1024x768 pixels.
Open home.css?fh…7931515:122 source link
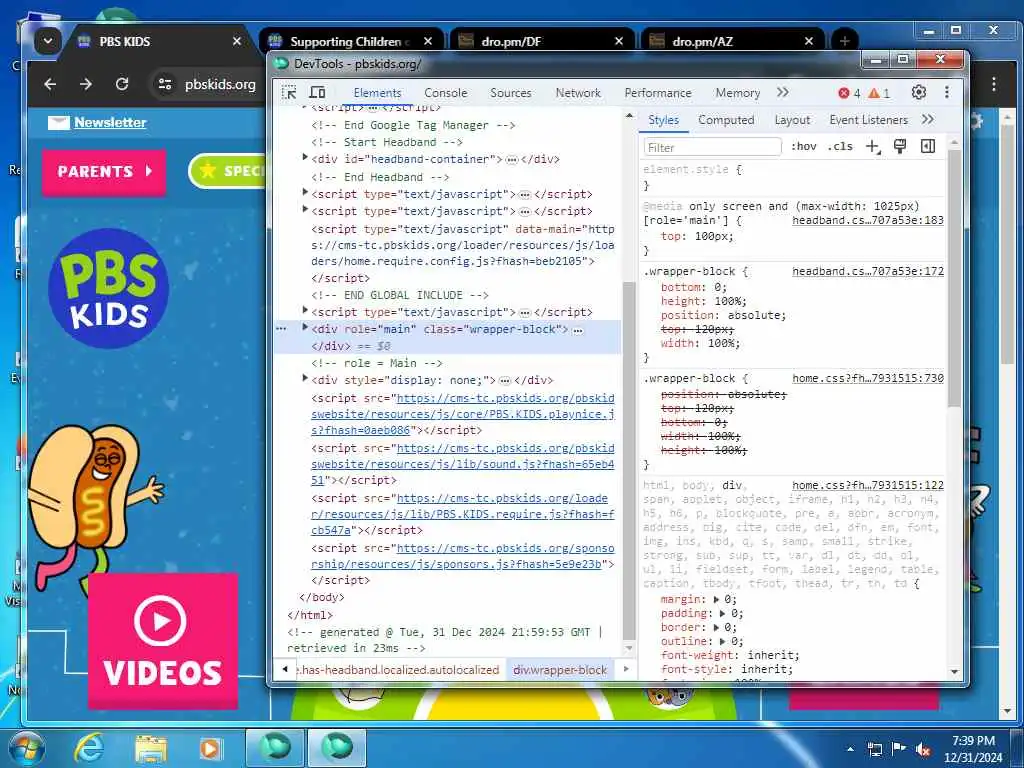tap(868, 485)
